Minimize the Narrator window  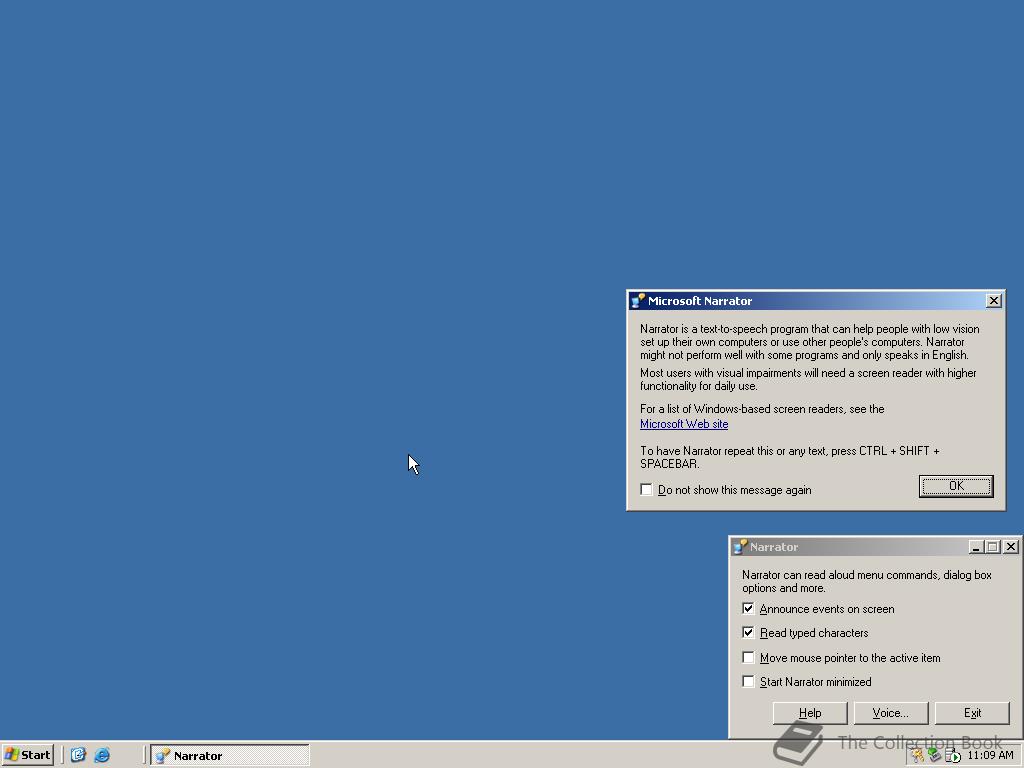976,547
